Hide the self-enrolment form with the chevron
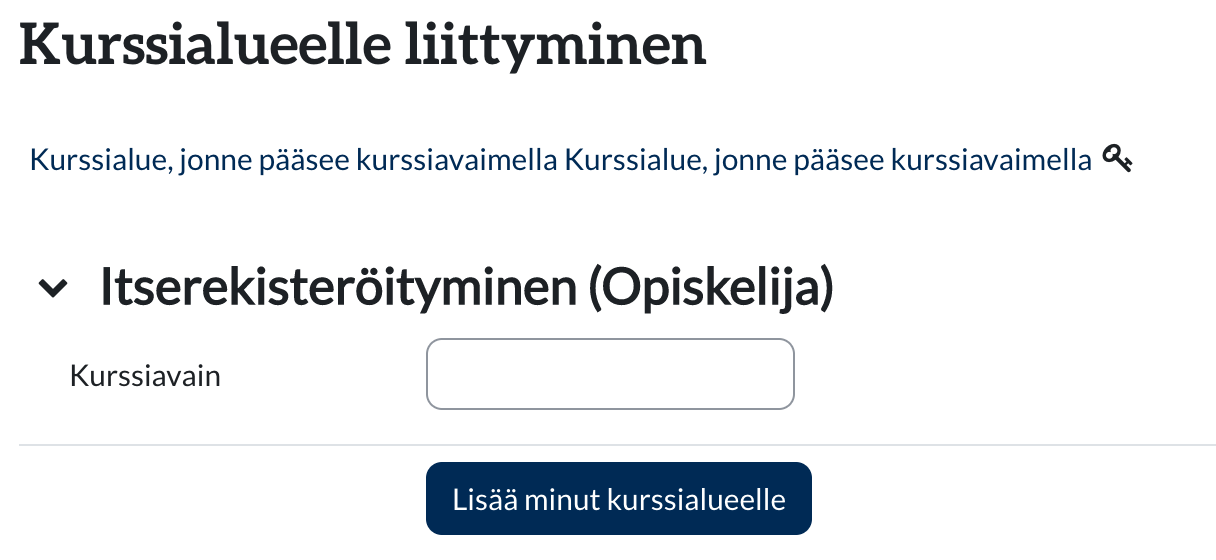1216x560 pixels. 53,289
